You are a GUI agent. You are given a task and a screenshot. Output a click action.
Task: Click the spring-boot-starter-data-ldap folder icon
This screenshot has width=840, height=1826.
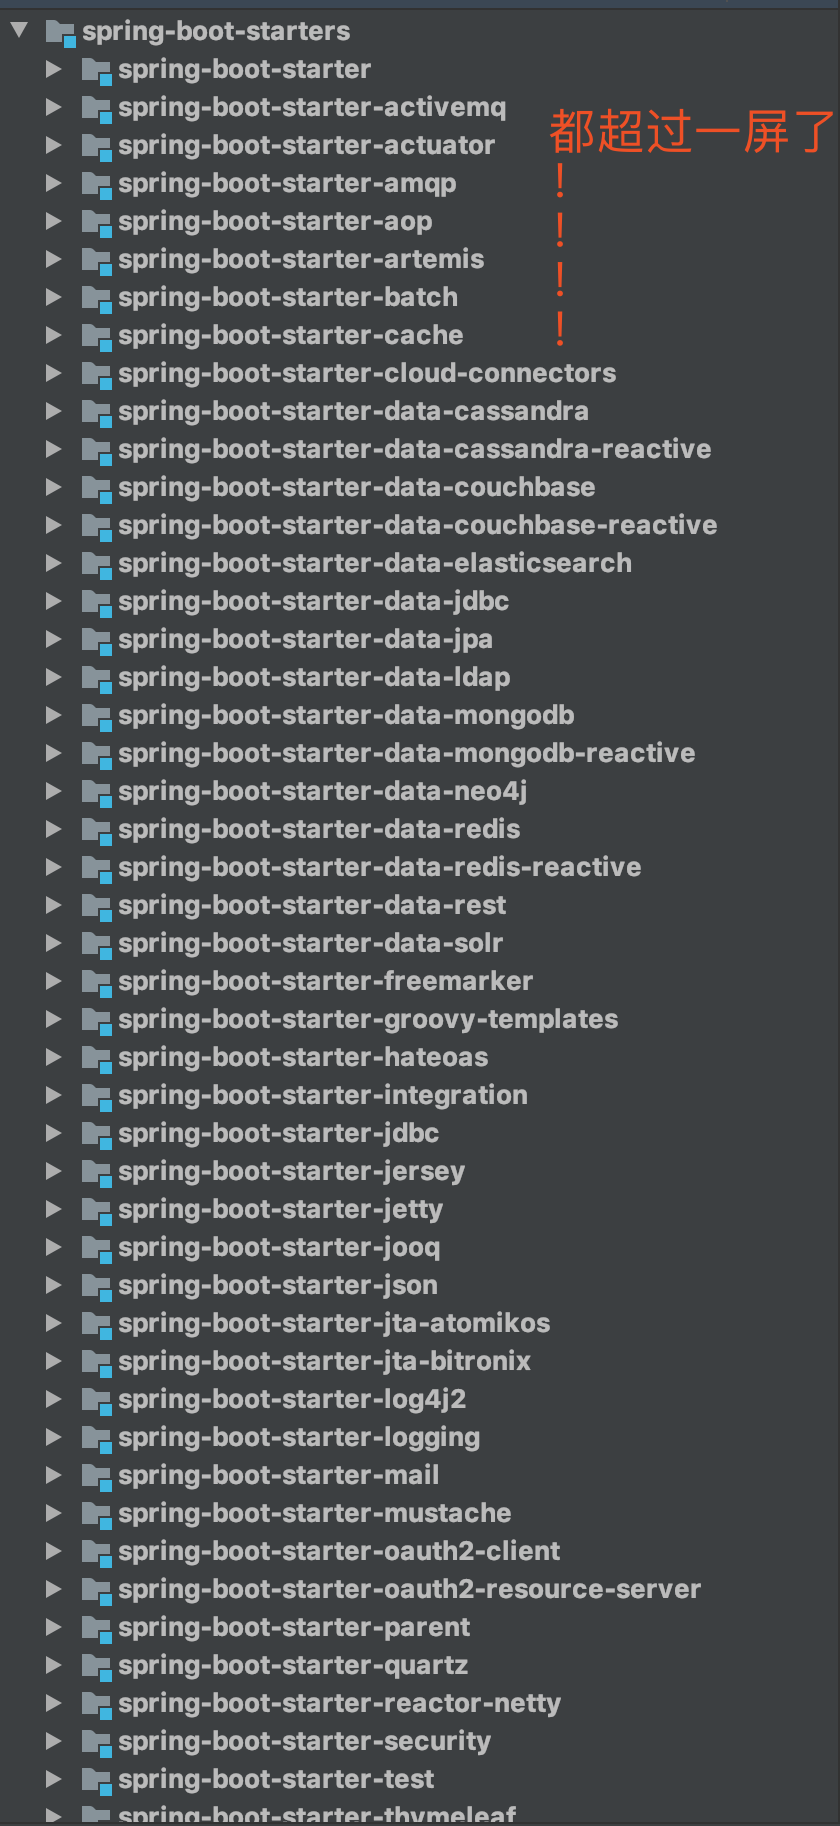(97, 679)
